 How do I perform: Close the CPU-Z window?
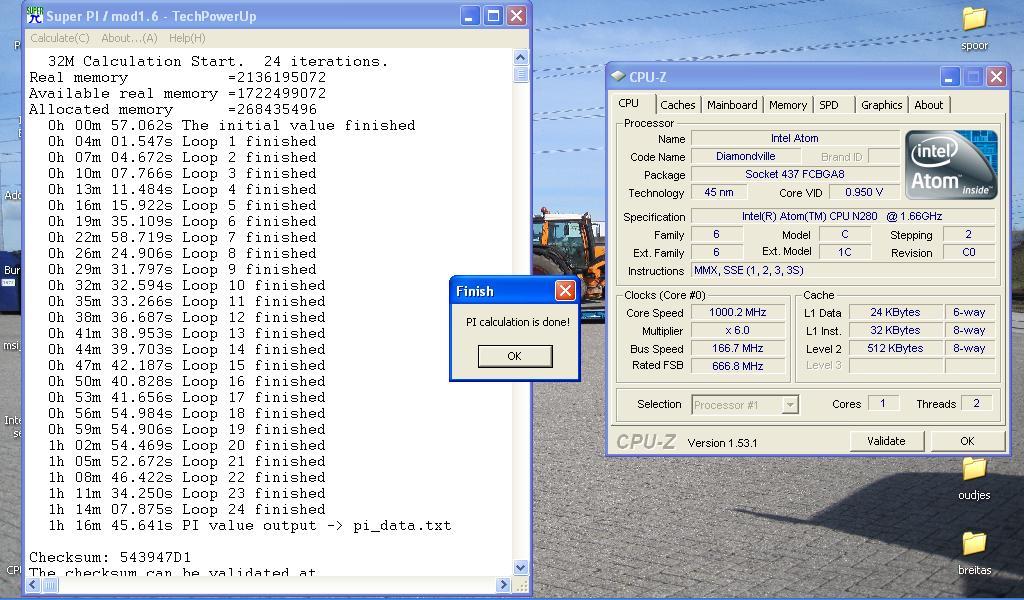click(996, 77)
